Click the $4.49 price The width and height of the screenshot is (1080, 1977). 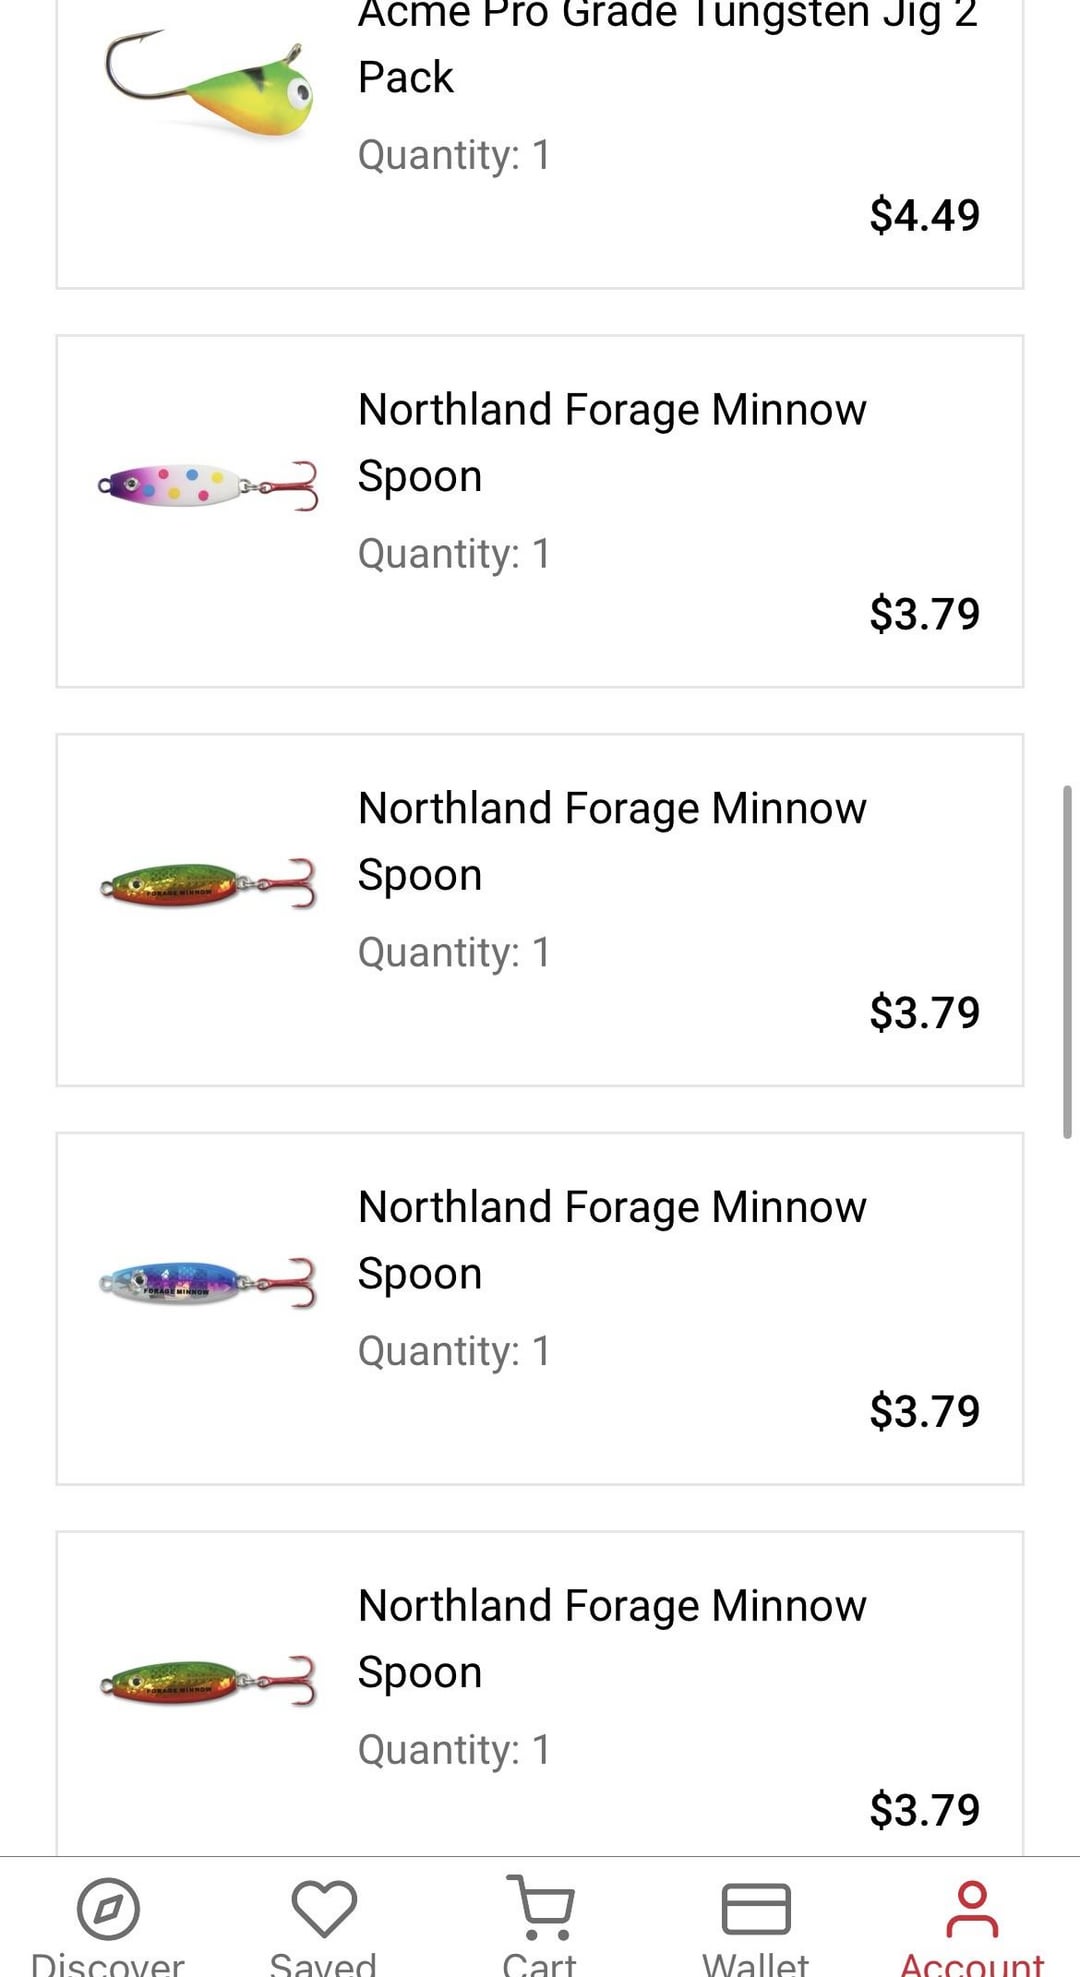(924, 215)
